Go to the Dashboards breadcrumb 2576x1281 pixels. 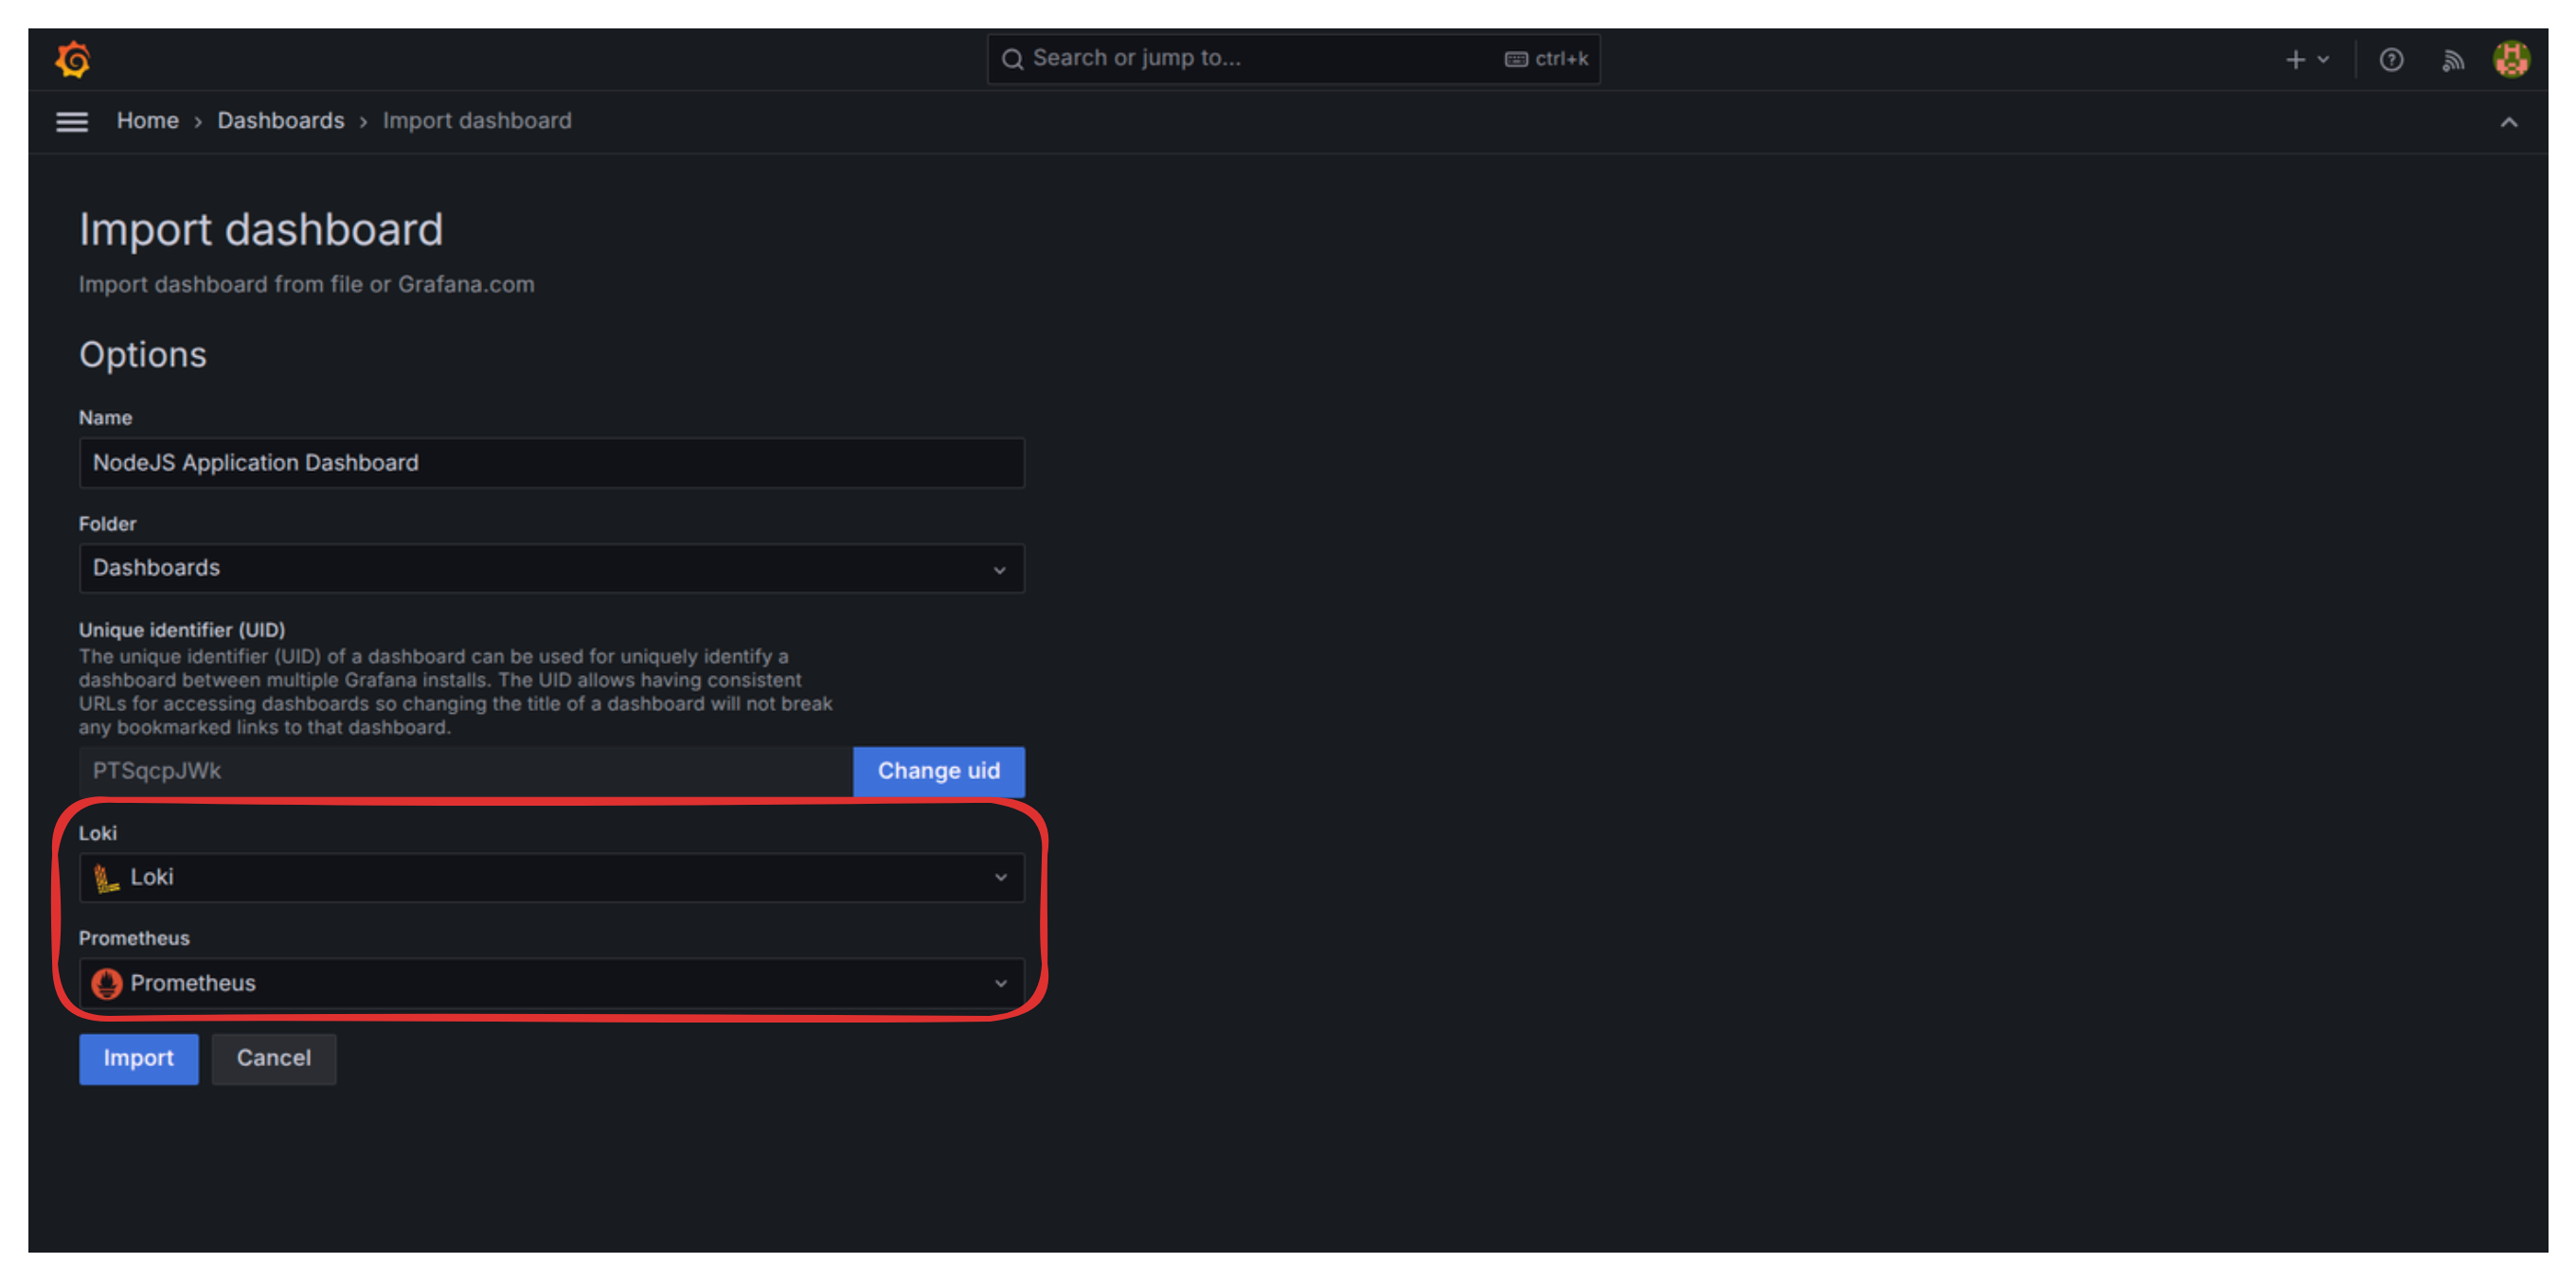[280, 121]
